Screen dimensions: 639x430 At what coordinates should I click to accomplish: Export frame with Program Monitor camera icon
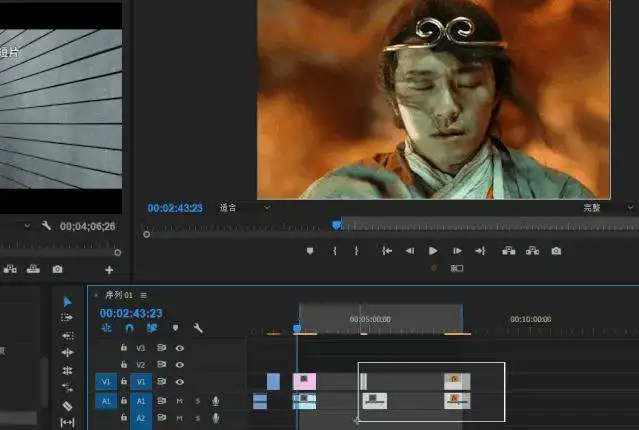click(x=556, y=251)
